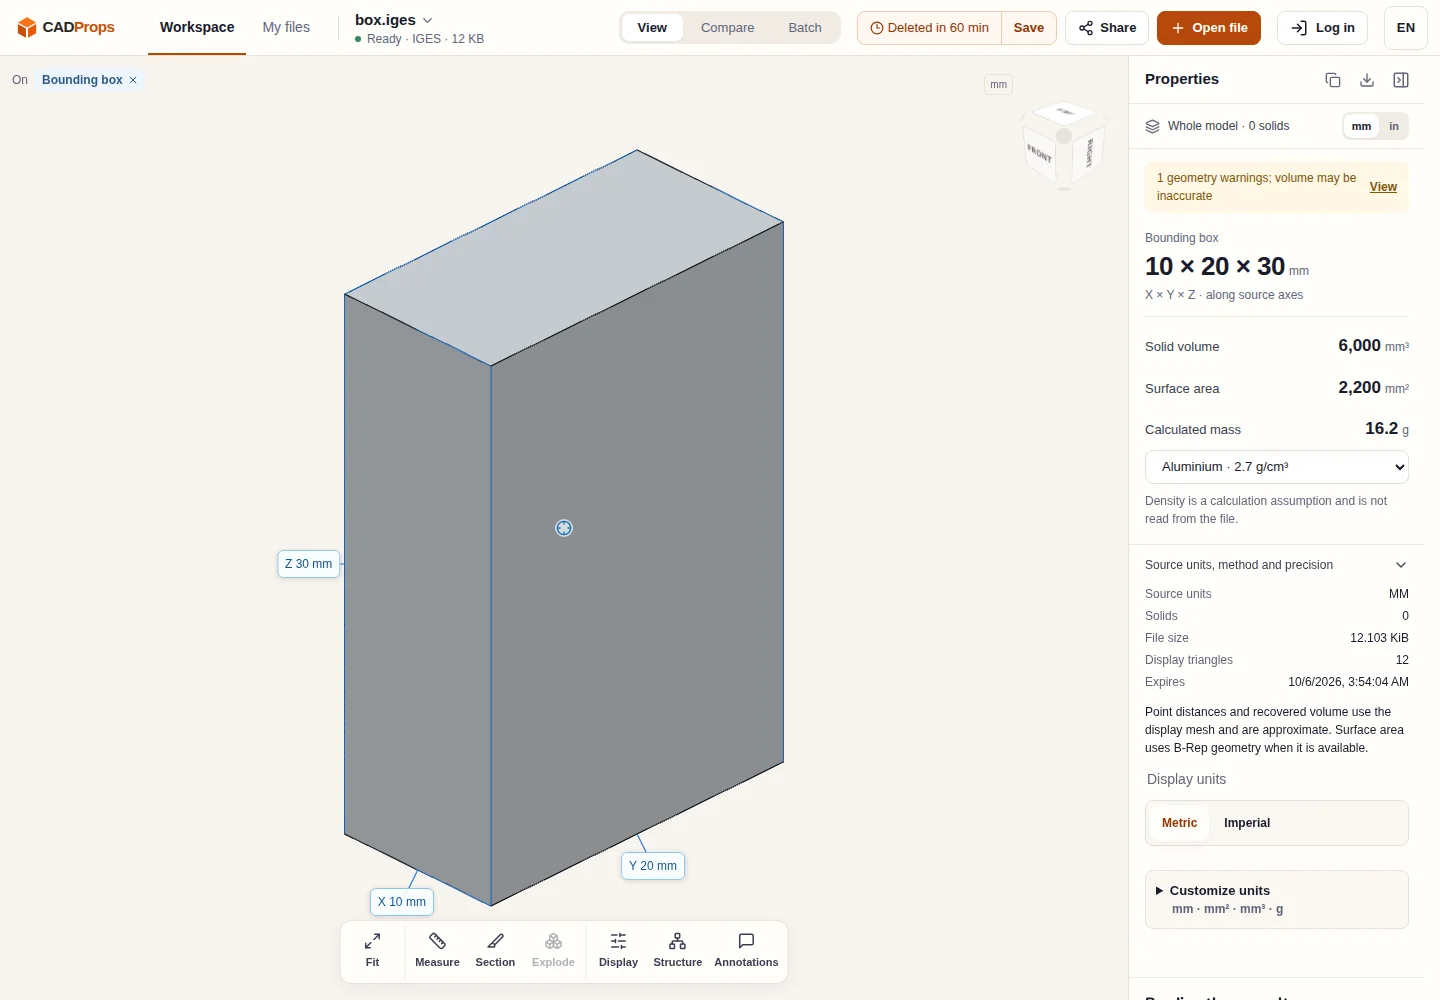Click the Open file button
This screenshot has width=1440, height=1000.
coord(1209,28)
